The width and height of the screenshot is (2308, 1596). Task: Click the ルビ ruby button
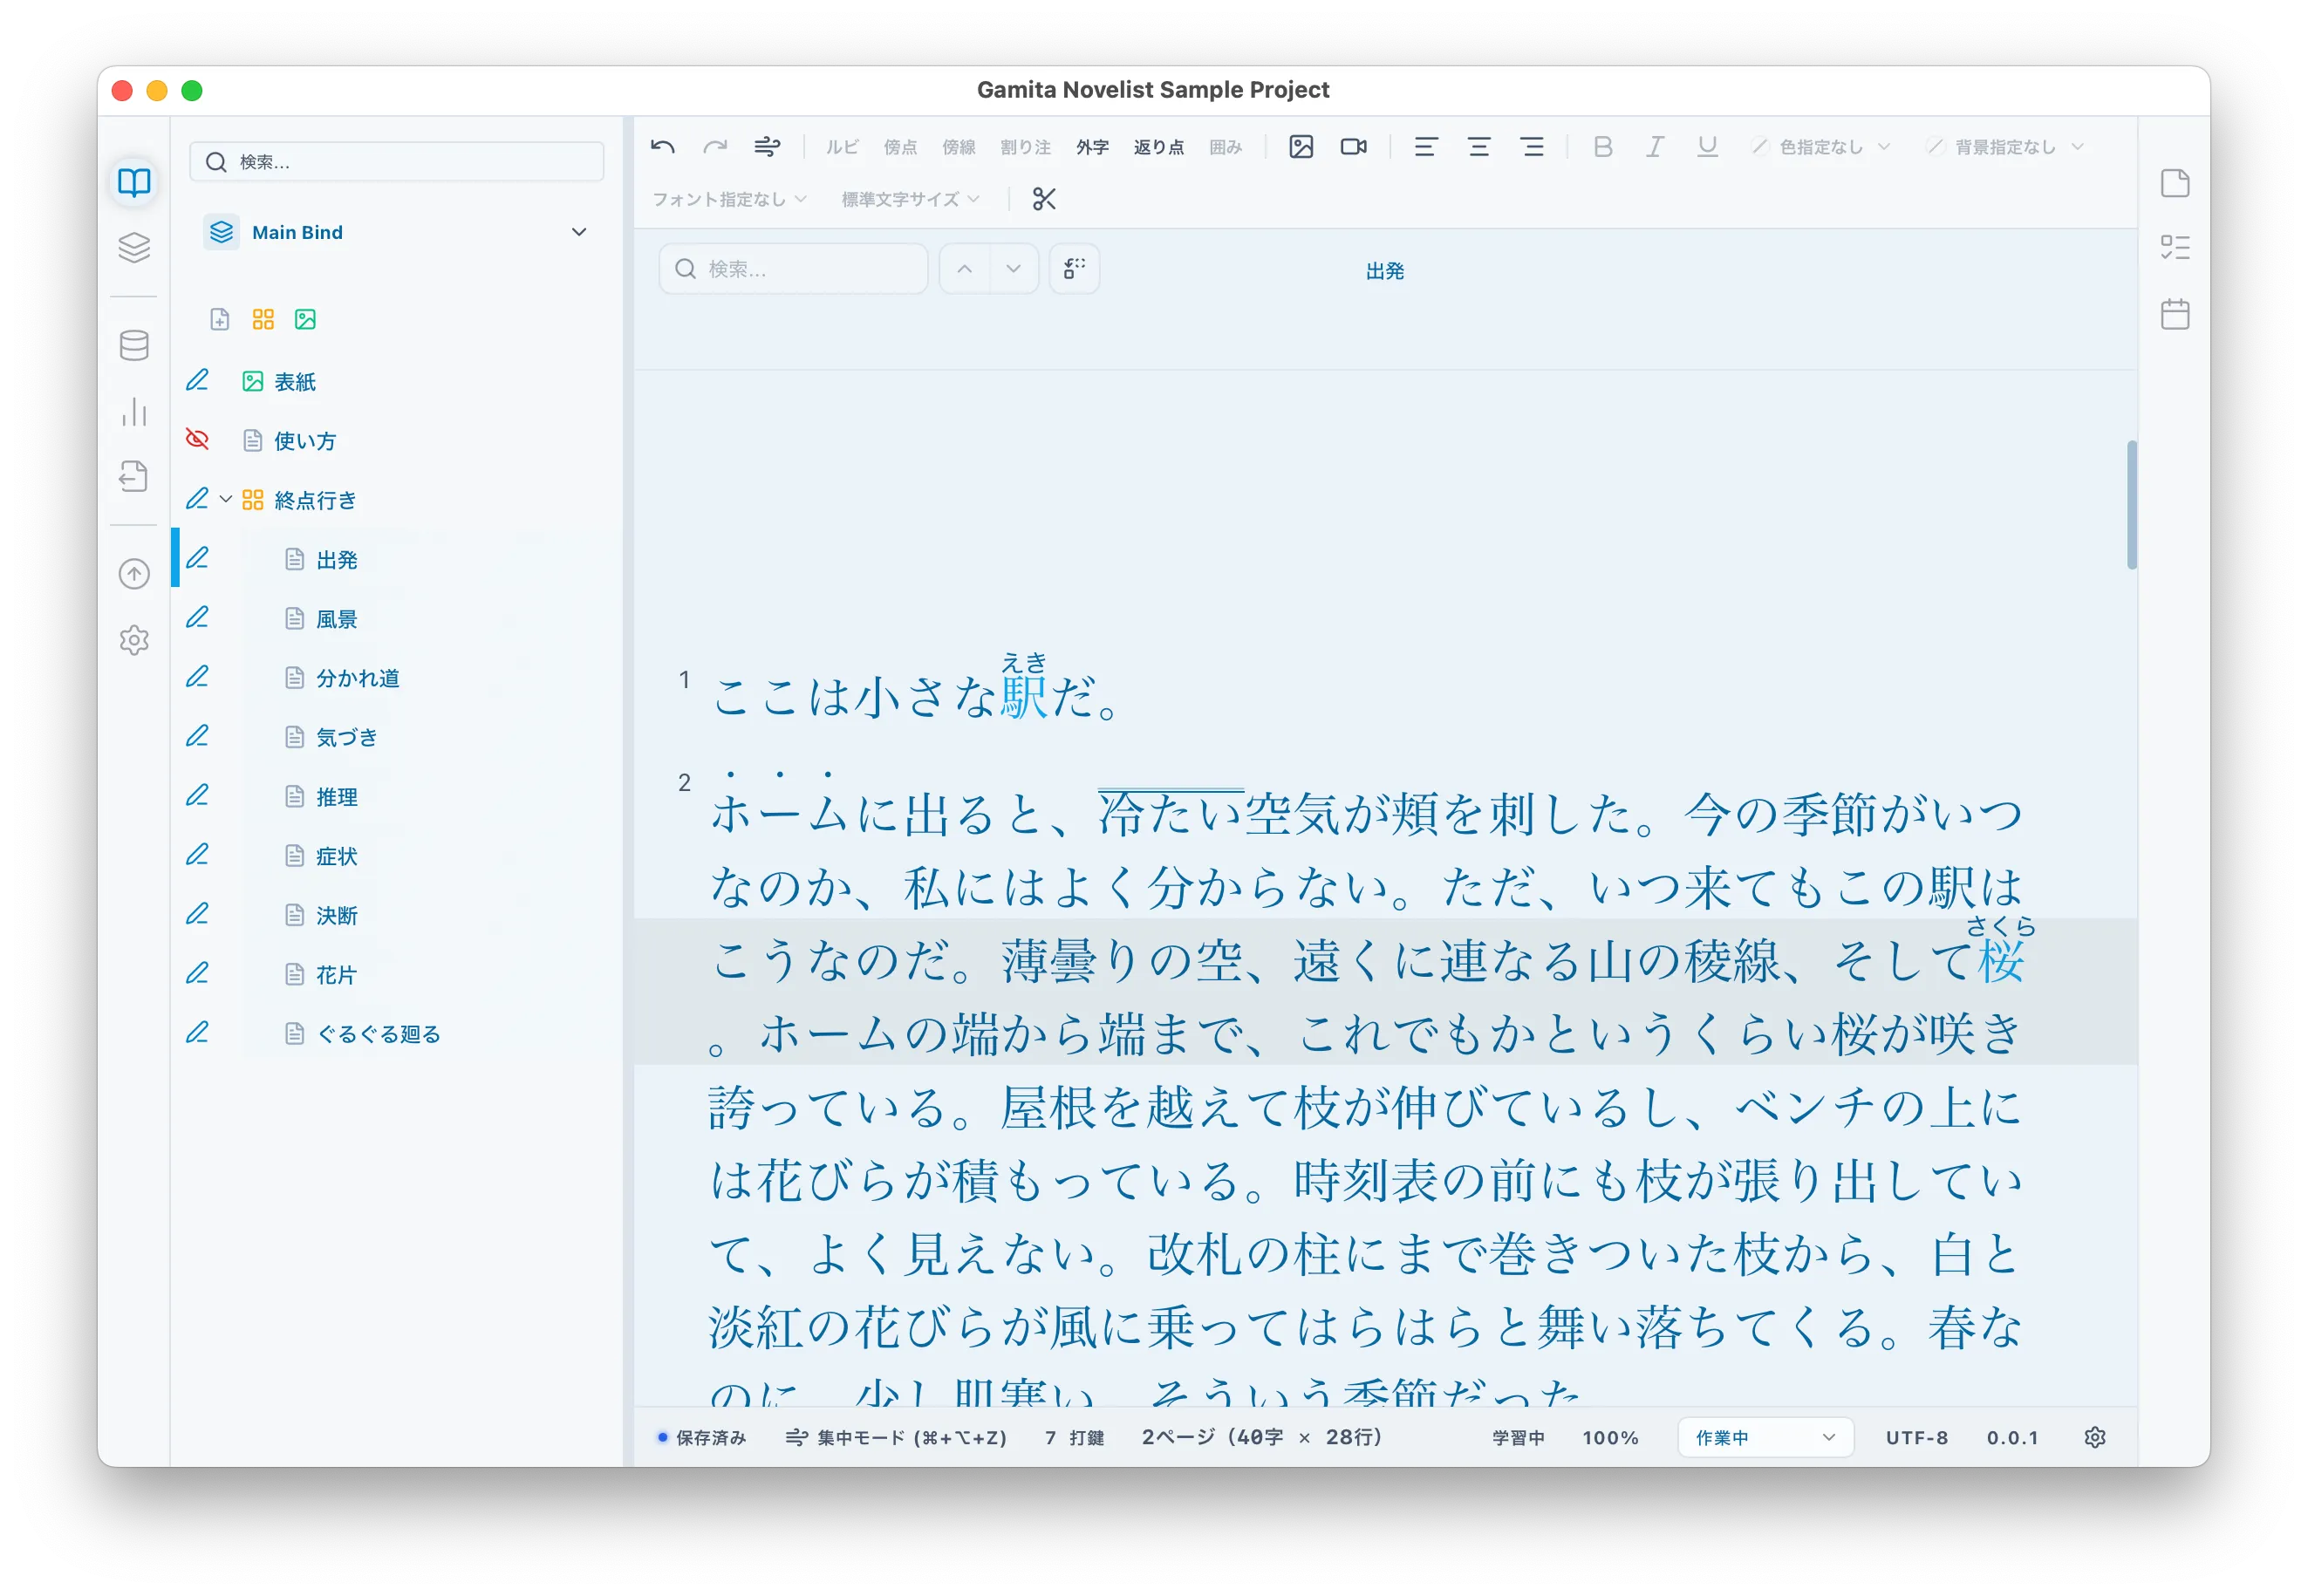841,147
